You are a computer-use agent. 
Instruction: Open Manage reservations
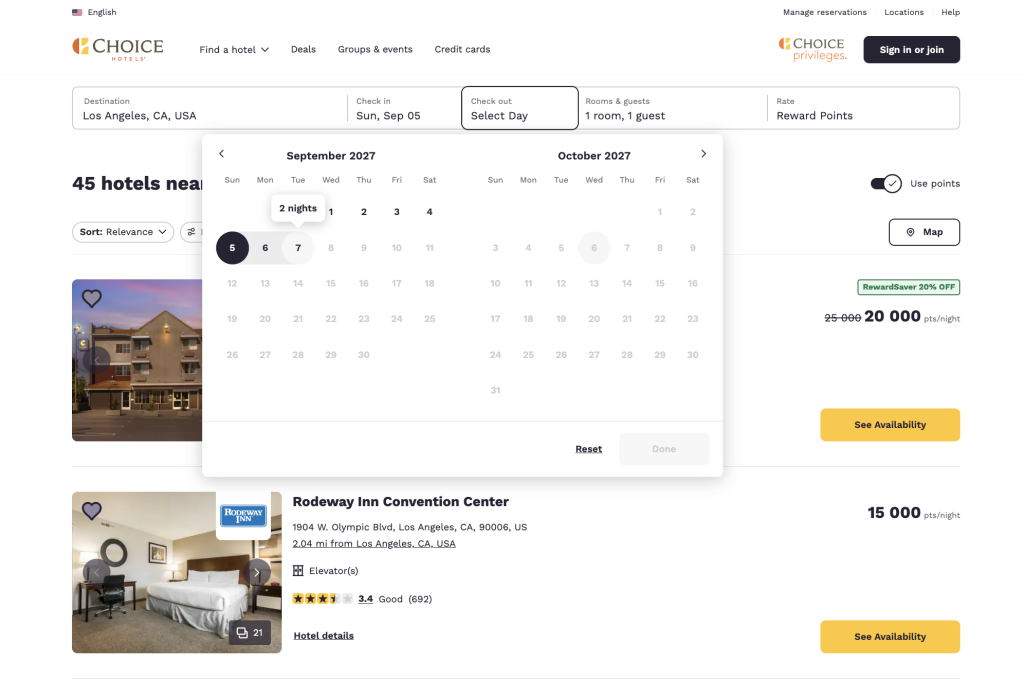pos(825,12)
